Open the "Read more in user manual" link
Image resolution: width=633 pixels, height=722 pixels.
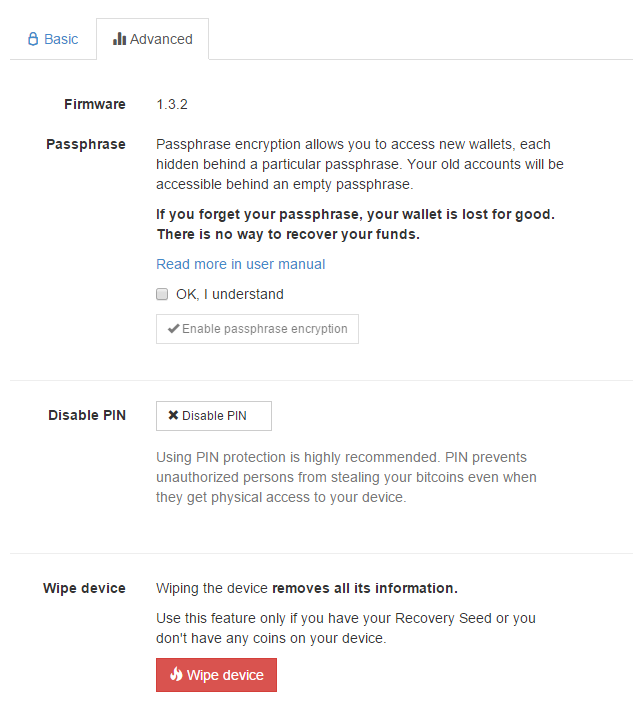click(240, 264)
